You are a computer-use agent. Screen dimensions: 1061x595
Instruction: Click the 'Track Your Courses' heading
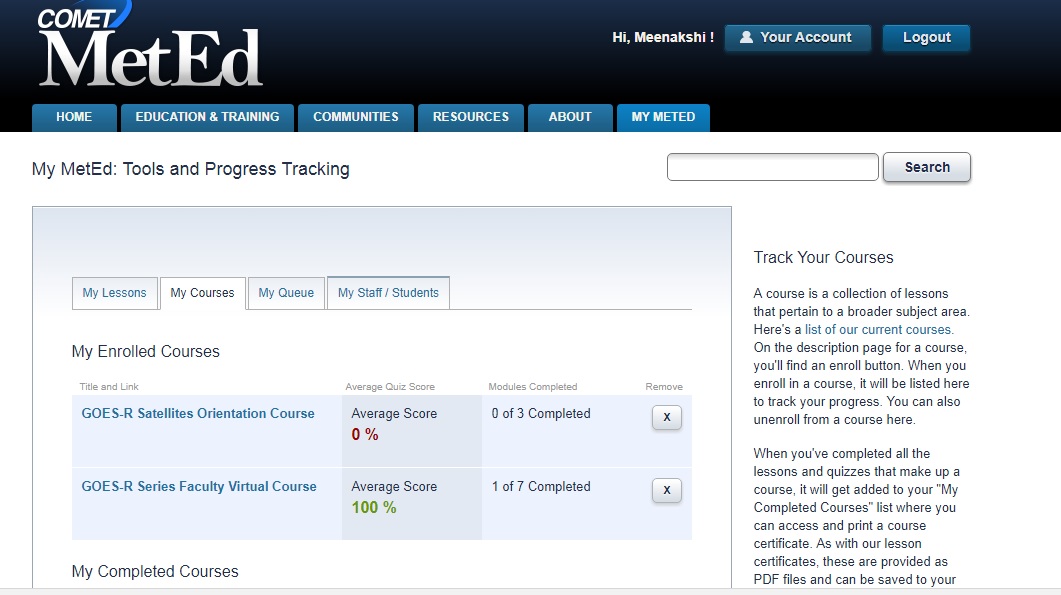823,257
